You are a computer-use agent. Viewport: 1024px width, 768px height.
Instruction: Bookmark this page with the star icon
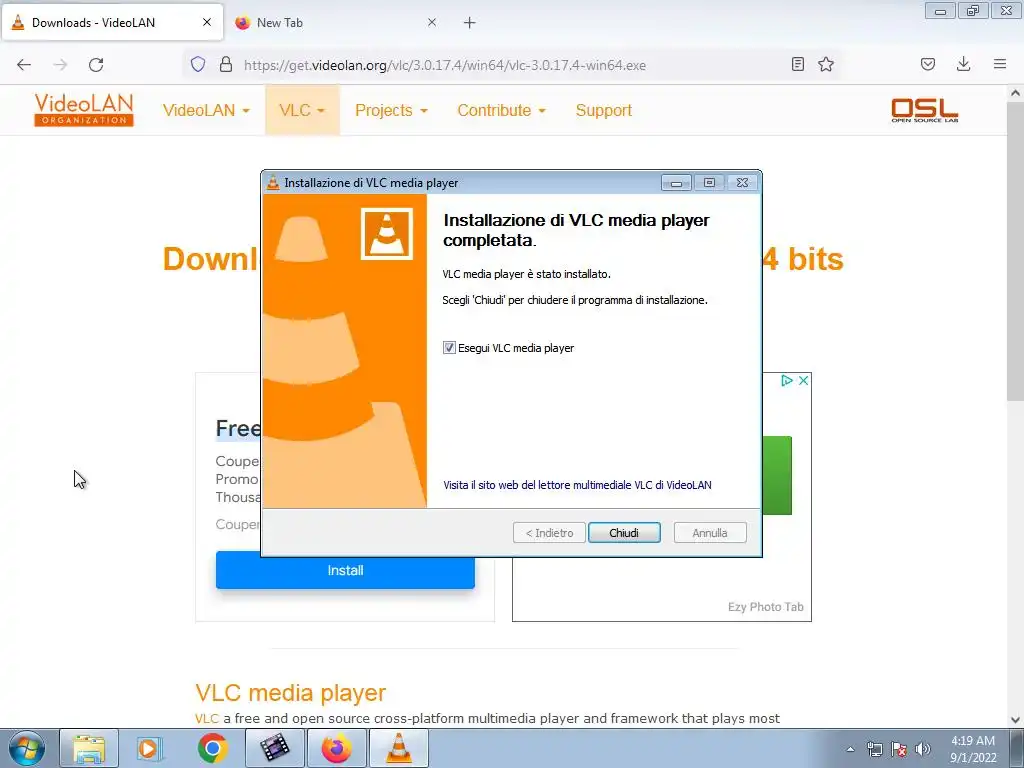pyautogui.click(x=826, y=64)
